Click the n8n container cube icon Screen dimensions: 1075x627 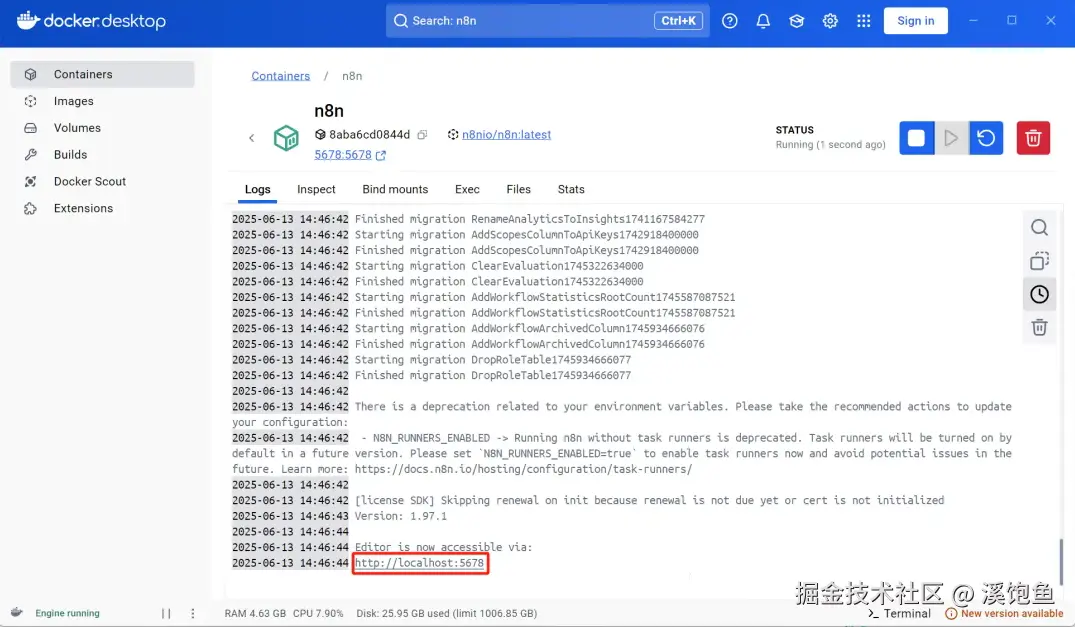point(286,138)
